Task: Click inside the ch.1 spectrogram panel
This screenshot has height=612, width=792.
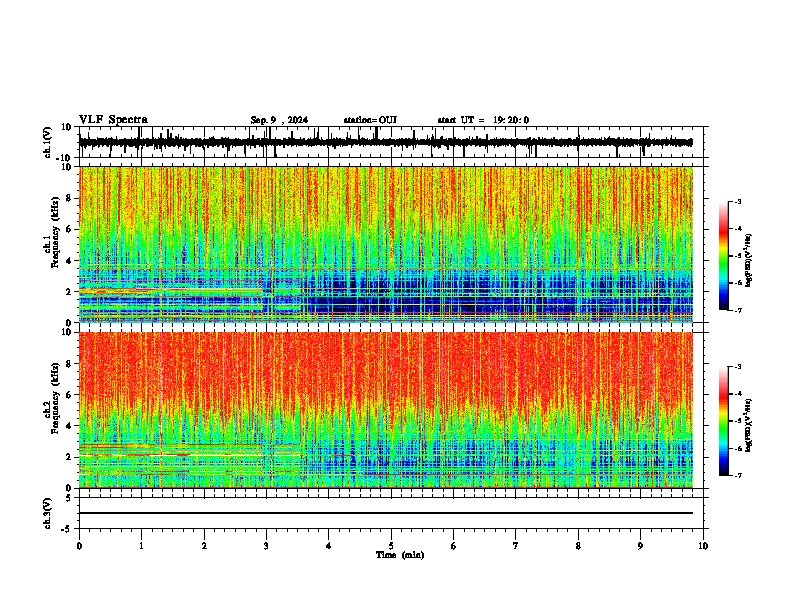Action: (386, 244)
